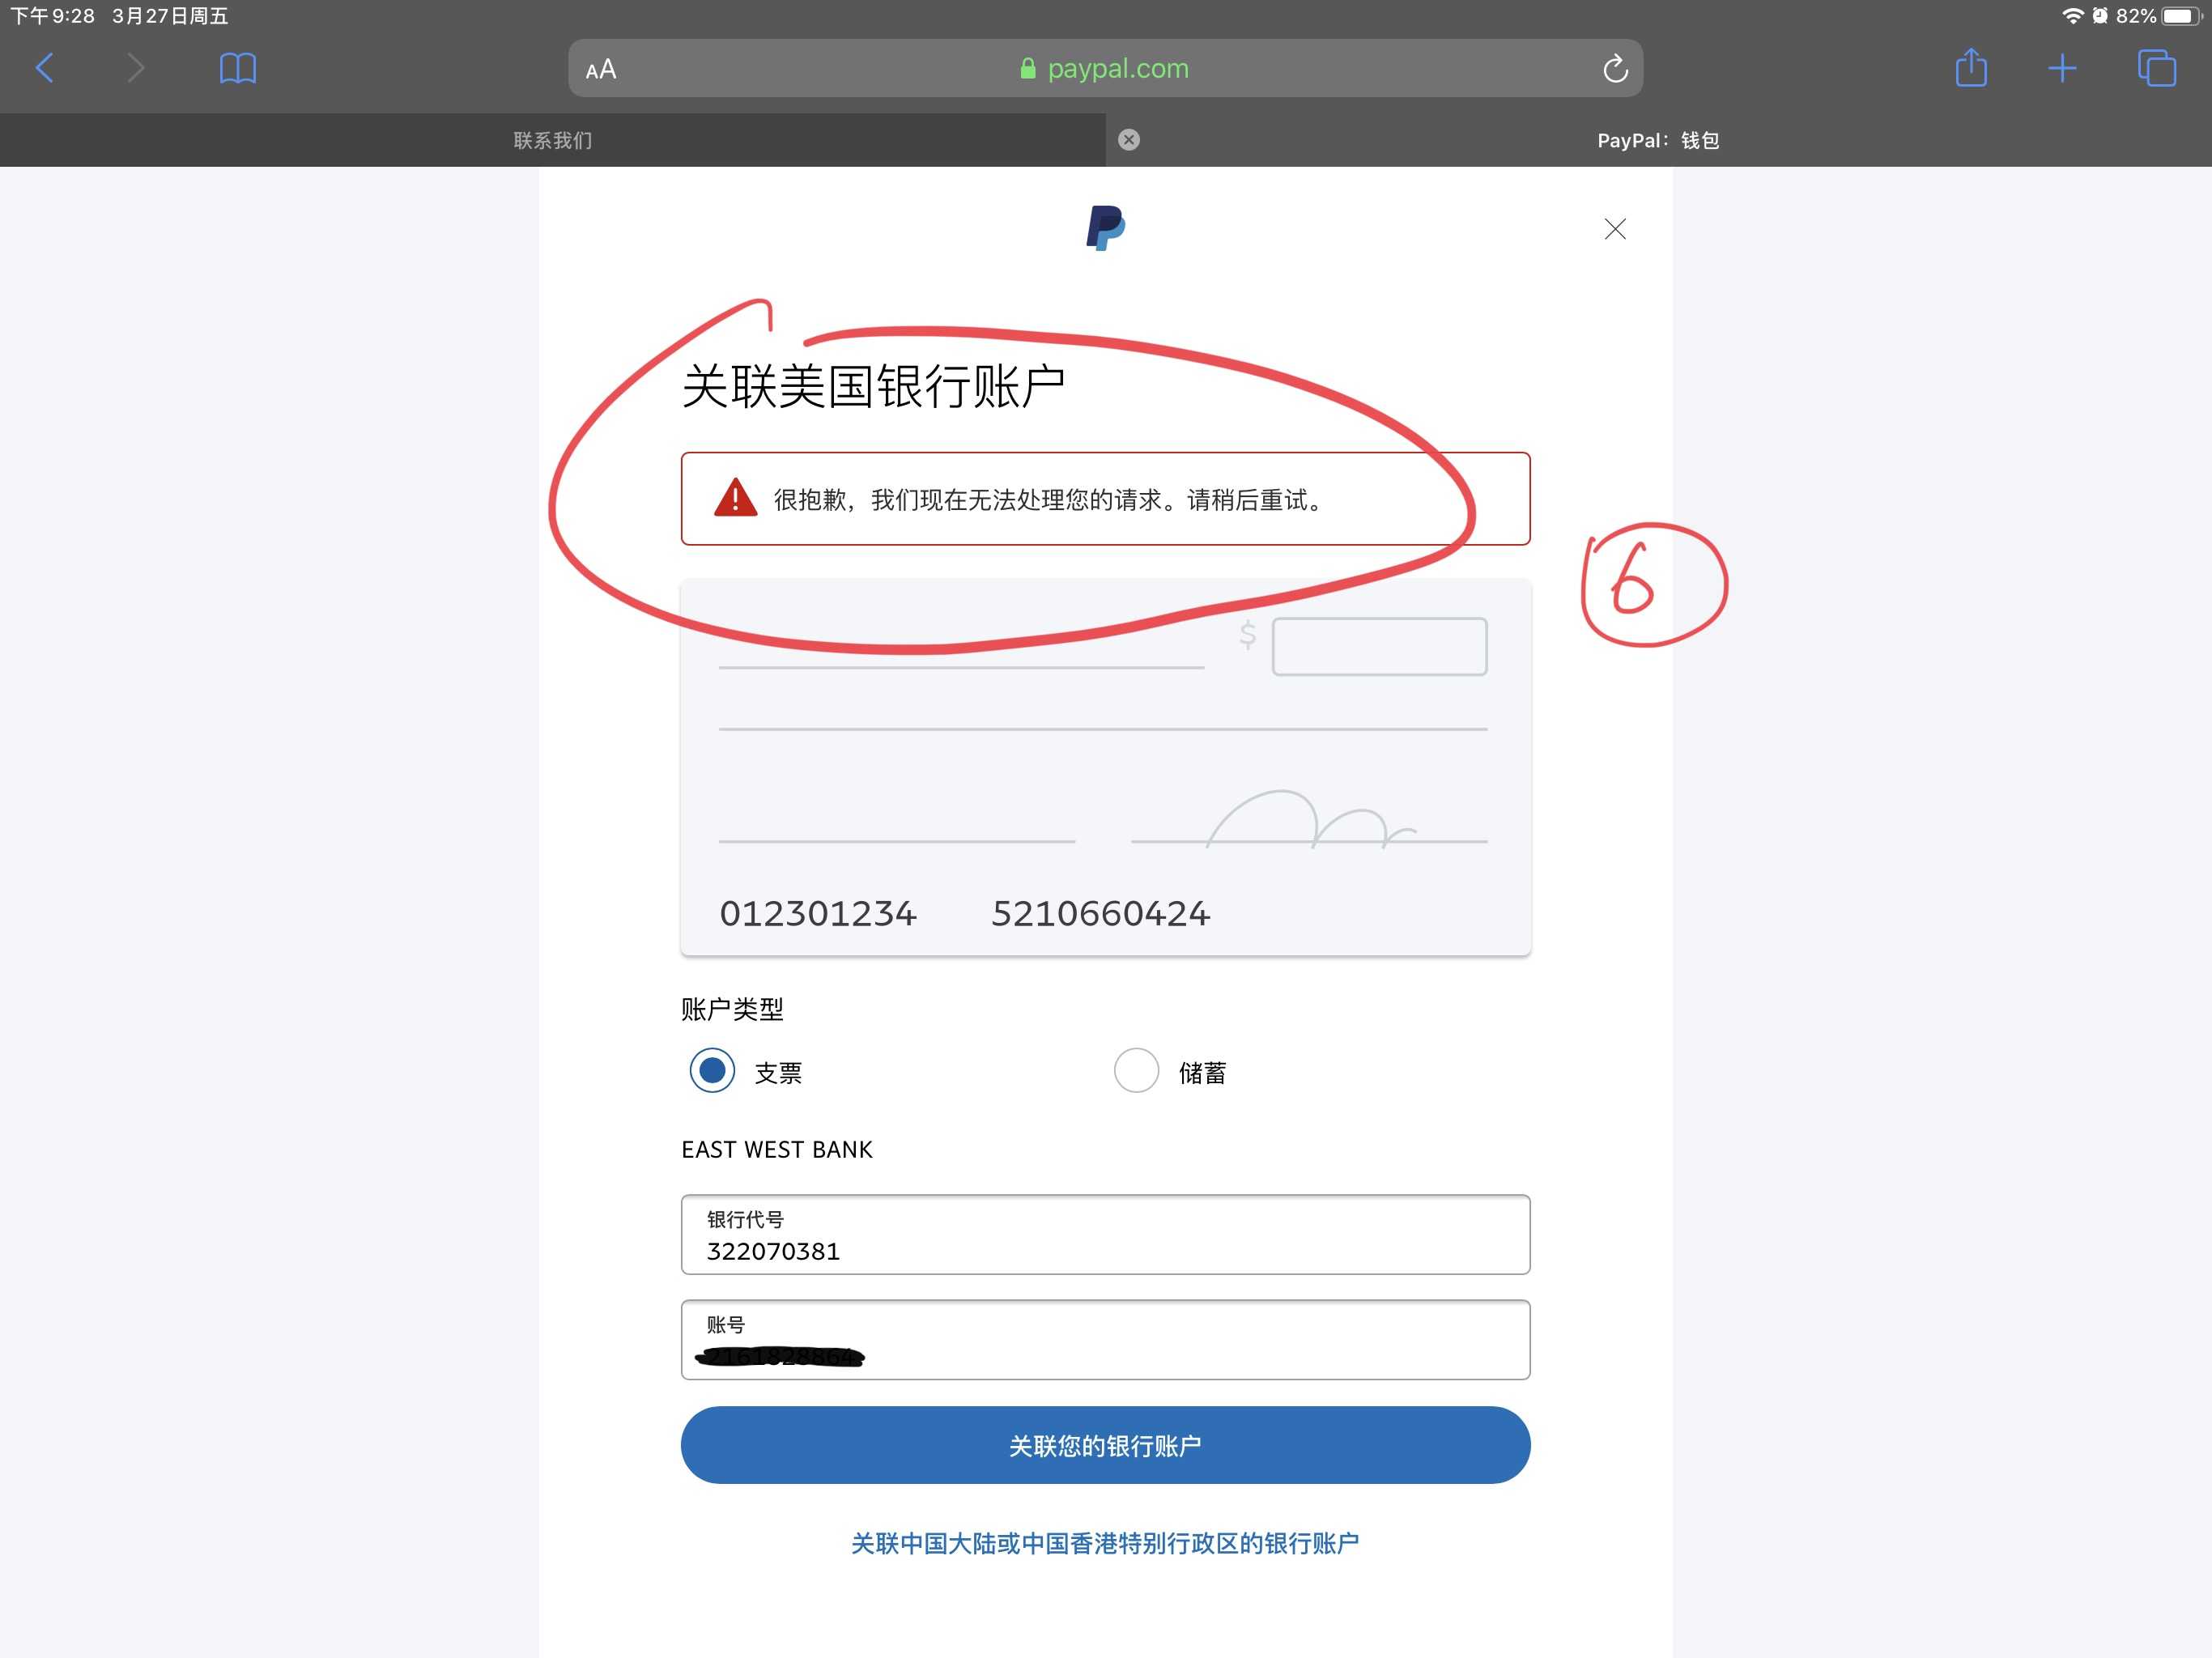The height and width of the screenshot is (1658, 2212).
Task: Open link to 关联中国大陆或中国香港 bank account
Action: tap(1105, 1543)
